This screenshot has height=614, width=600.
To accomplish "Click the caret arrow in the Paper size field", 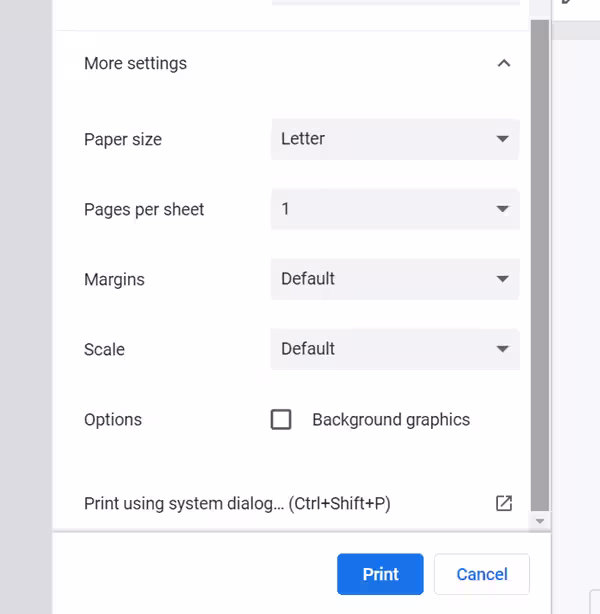I will (502, 139).
